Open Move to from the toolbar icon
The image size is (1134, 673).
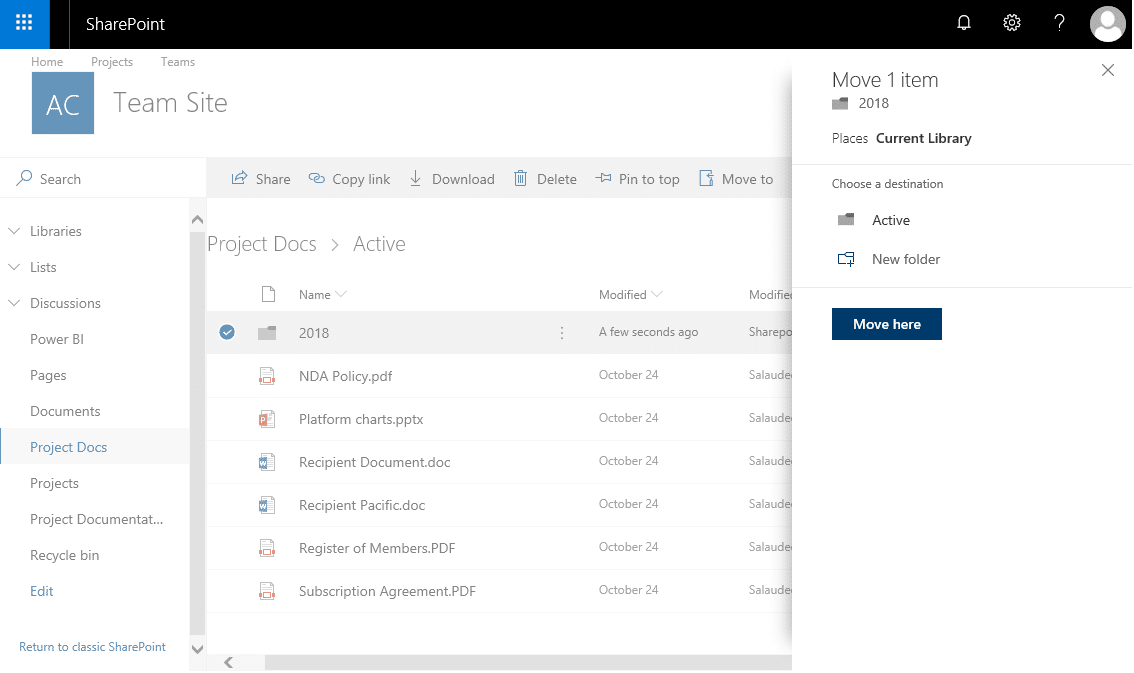(x=709, y=178)
